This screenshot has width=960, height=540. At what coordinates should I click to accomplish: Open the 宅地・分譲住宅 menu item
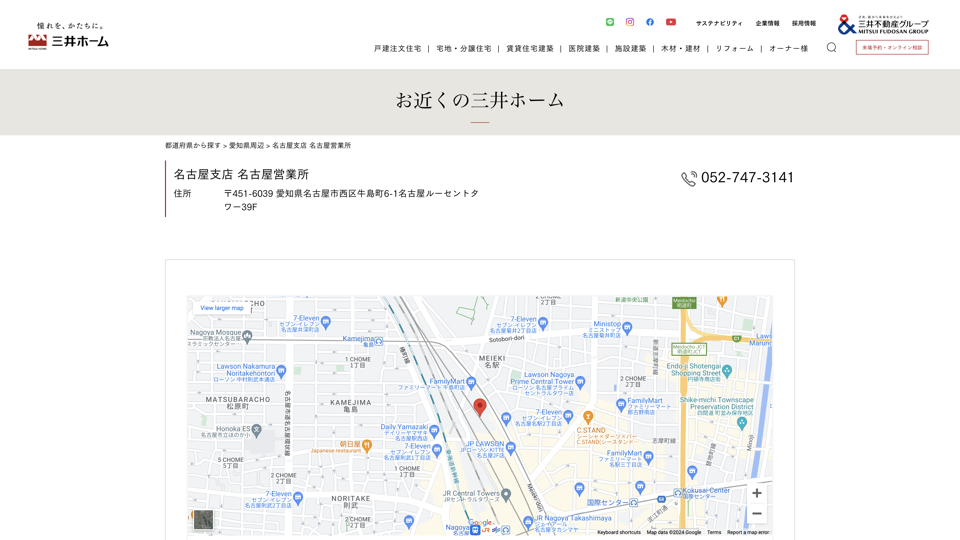tap(463, 48)
